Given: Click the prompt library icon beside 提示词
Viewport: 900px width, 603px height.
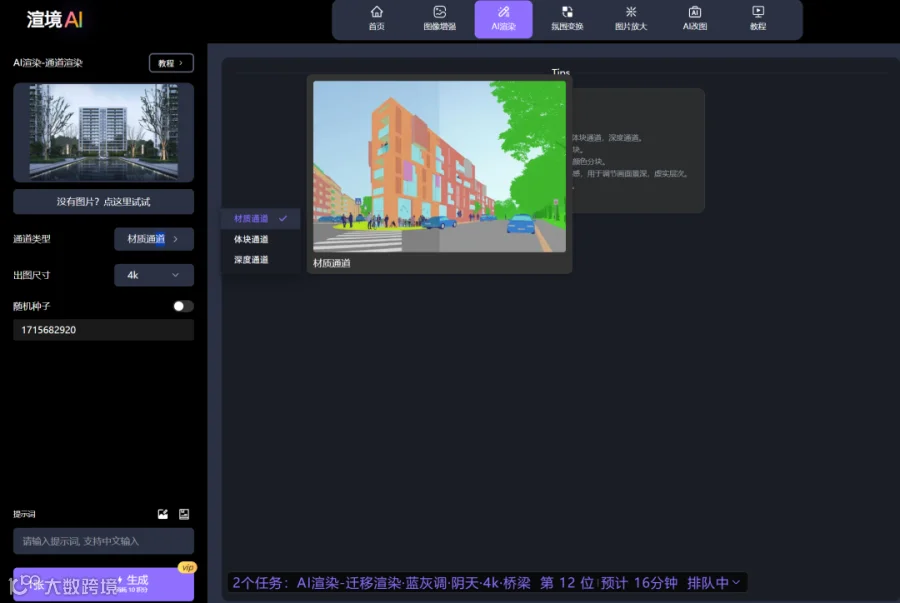Looking at the screenshot, I should click(184, 514).
